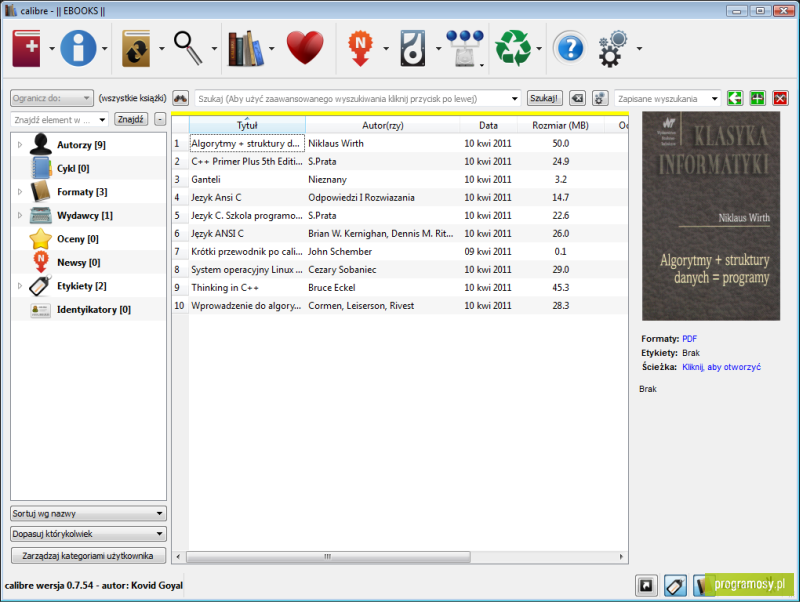Open the Dopasuj którykolwiek dropdown
800x602 pixels.
pyautogui.click(x=88, y=534)
